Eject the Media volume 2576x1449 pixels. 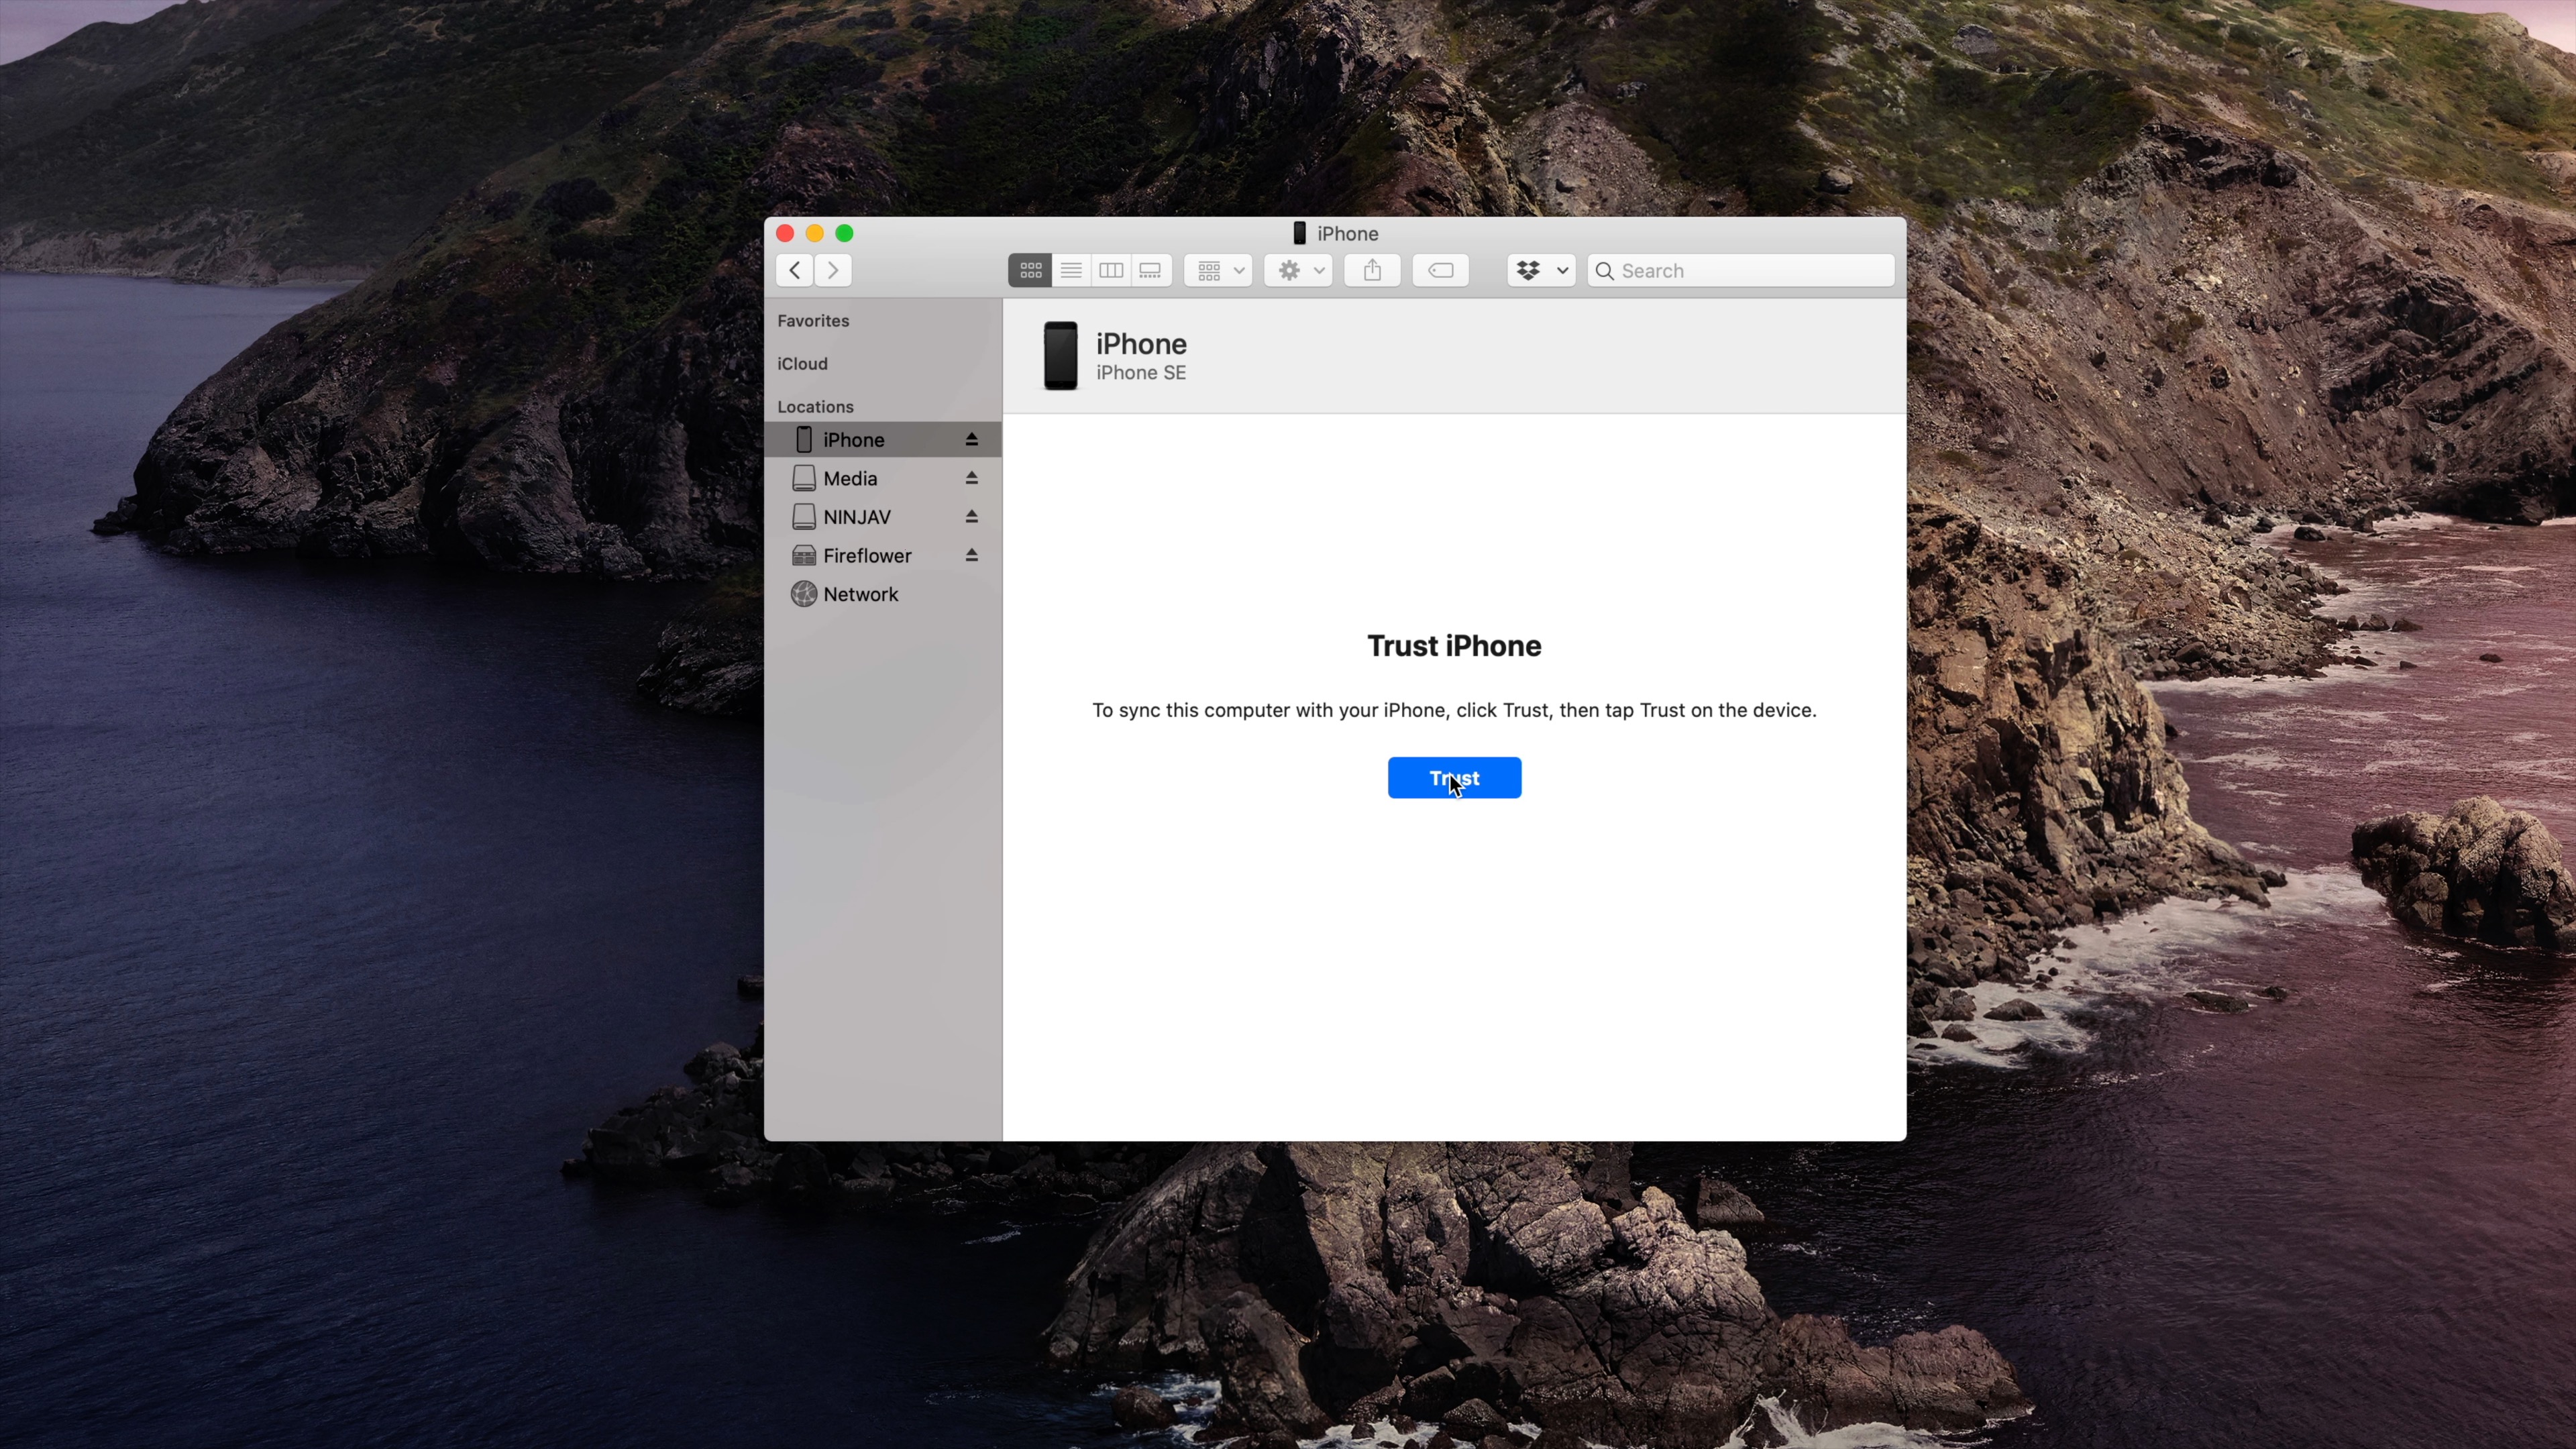click(x=971, y=478)
